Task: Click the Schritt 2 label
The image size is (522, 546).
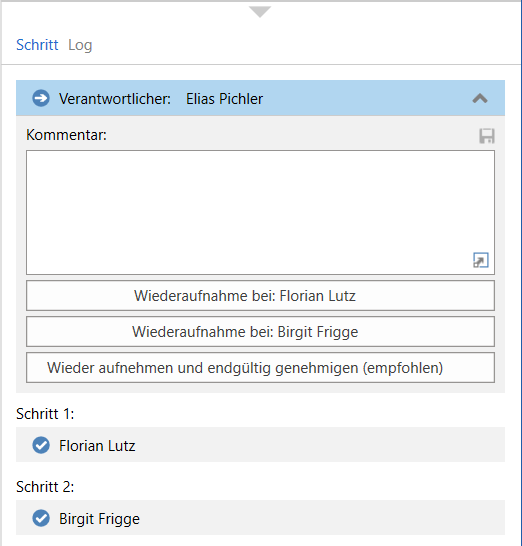Action: [x=45, y=487]
